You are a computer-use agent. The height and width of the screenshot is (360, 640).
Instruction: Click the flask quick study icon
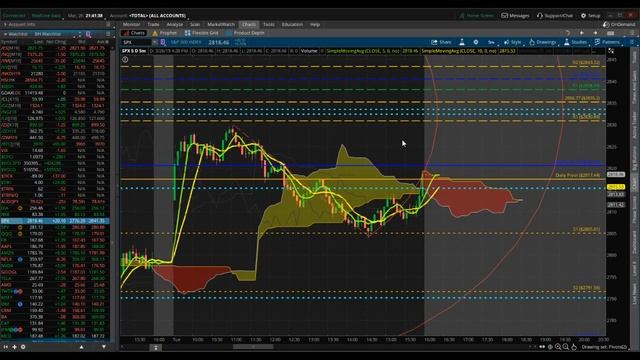pos(462,42)
